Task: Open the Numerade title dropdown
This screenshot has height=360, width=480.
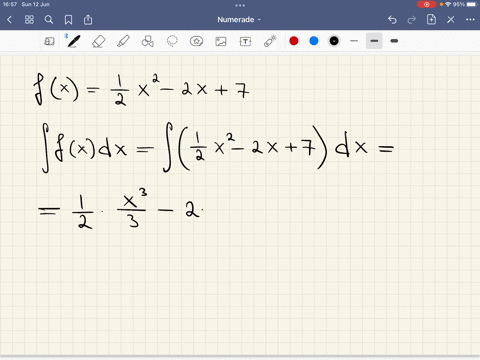Action: point(239,20)
